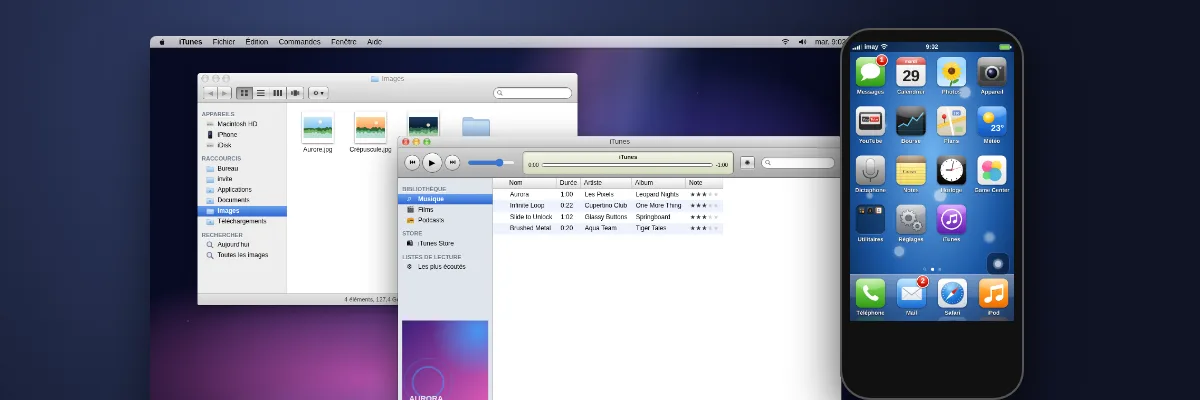Switch Finder to column view

coord(278,93)
